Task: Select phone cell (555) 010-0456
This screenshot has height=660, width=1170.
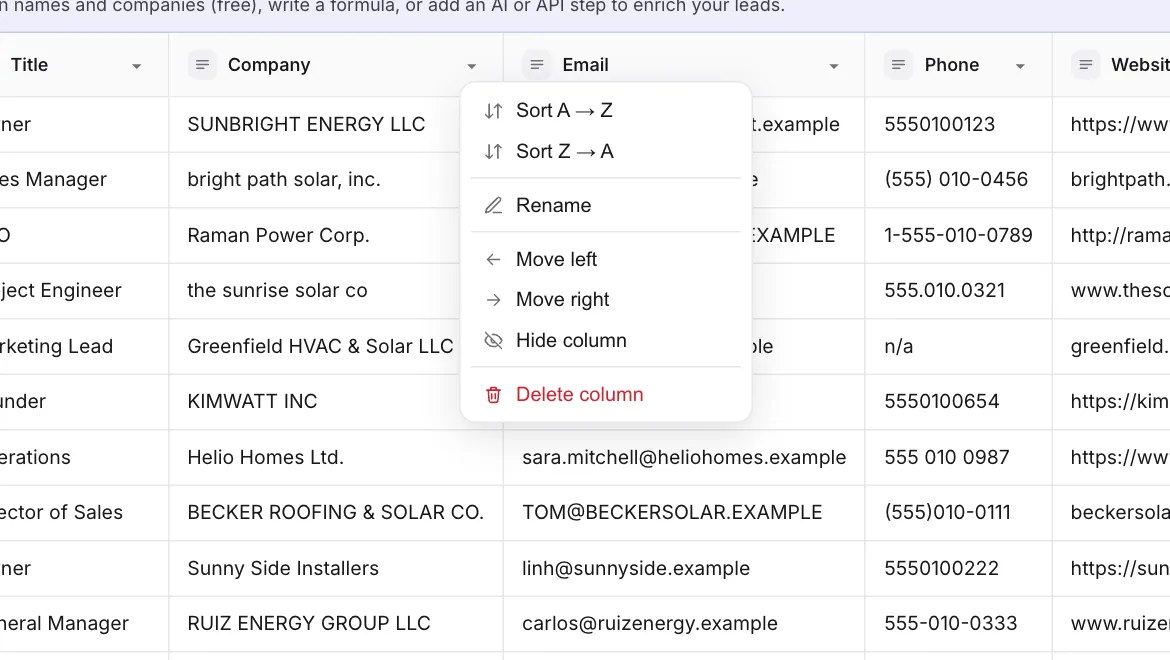Action: (x=959, y=180)
